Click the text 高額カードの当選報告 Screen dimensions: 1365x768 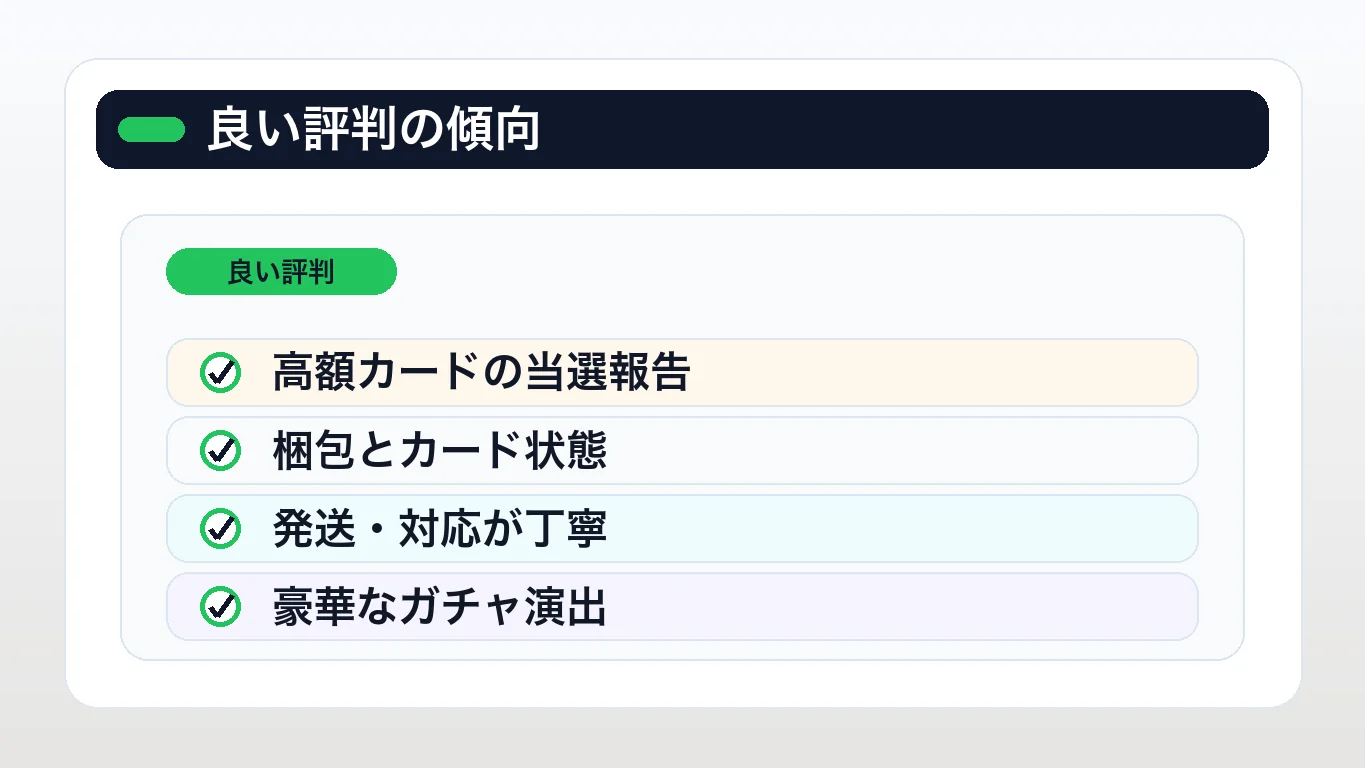click(x=481, y=373)
